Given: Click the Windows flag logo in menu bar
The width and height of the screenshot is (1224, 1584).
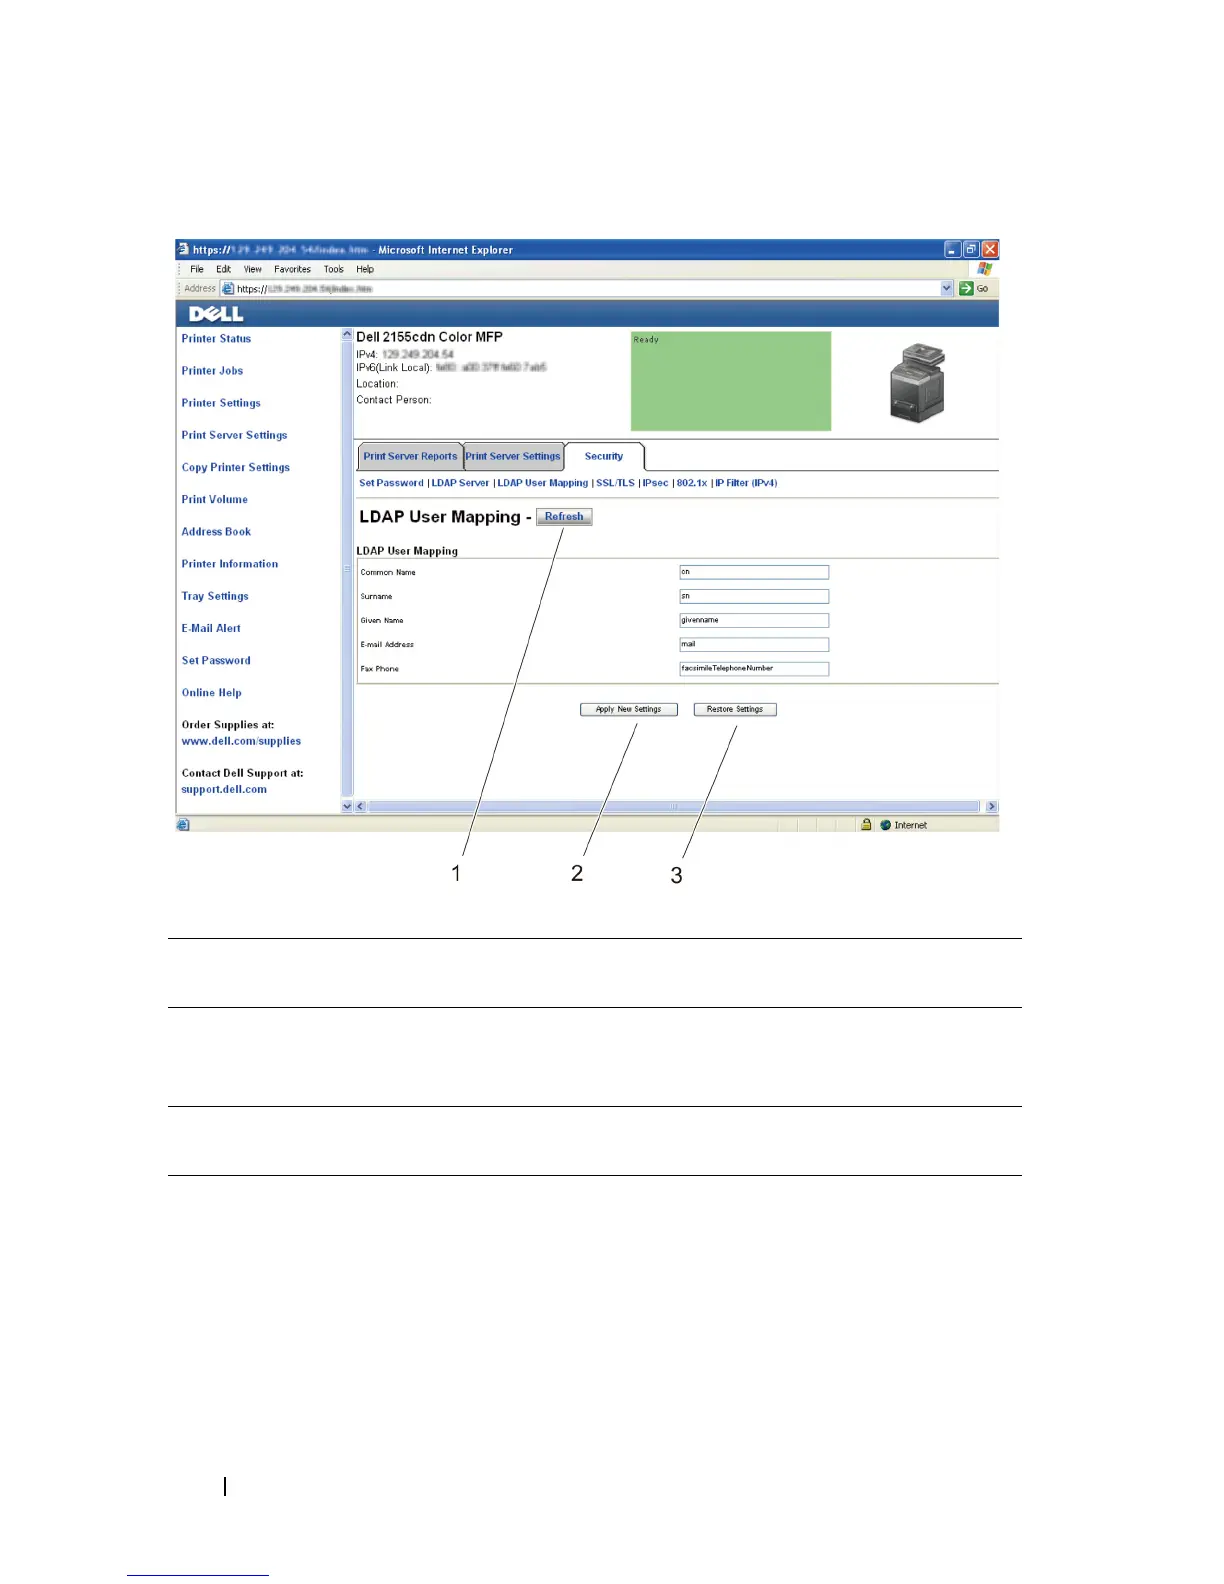Looking at the screenshot, I should (x=985, y=269).
